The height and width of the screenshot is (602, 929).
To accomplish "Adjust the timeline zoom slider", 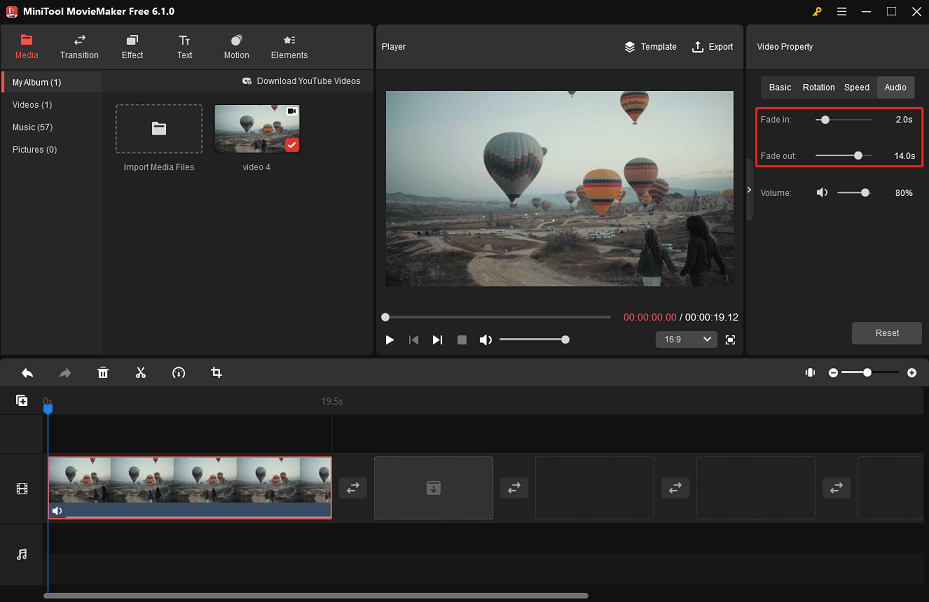I will coord(872,373).
